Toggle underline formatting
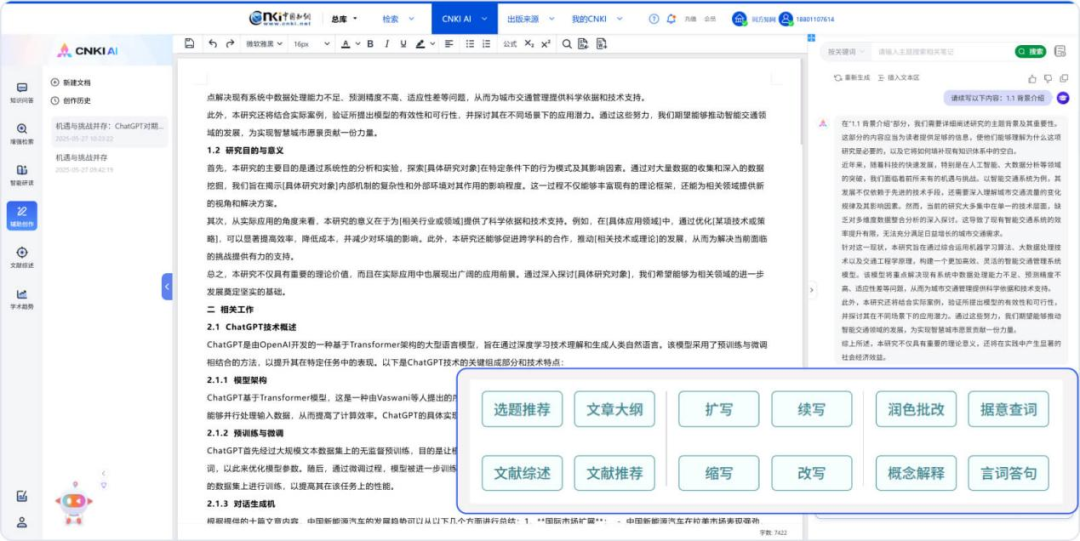 click(400, 44)
